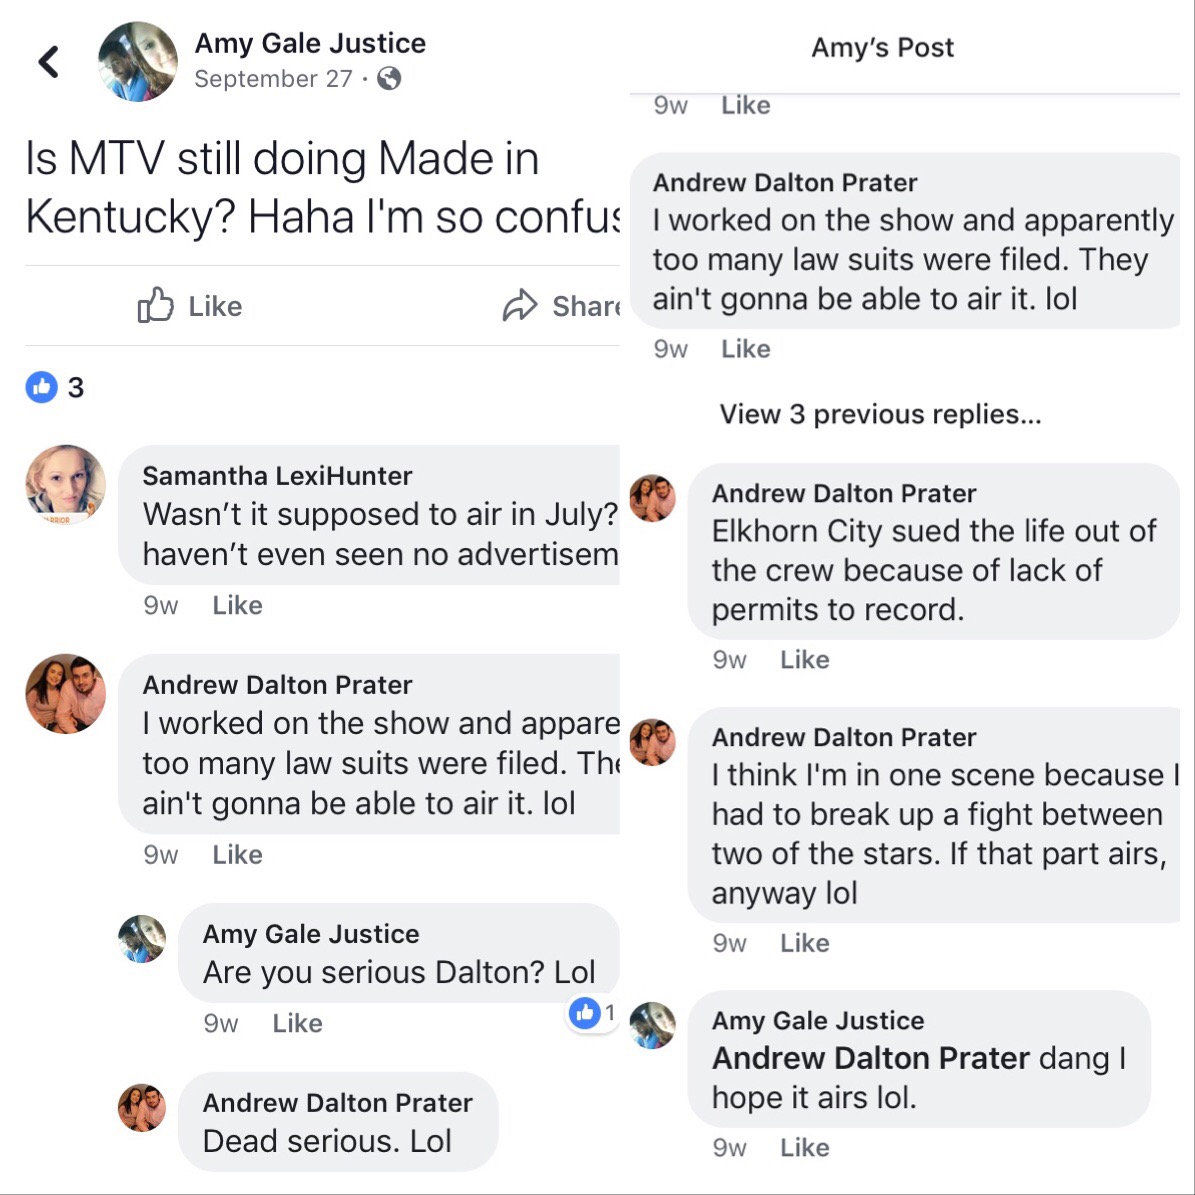Open the September 27 post date
Viewport: 1195px width, 1195px height.
274,78
